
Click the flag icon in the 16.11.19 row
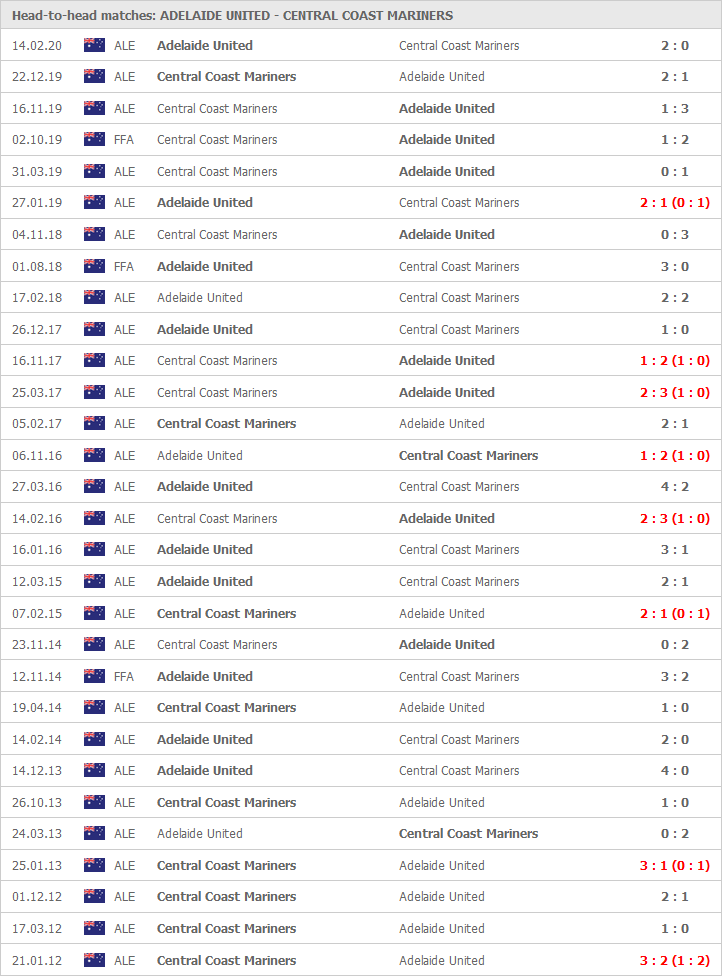(x=94, y=108)
